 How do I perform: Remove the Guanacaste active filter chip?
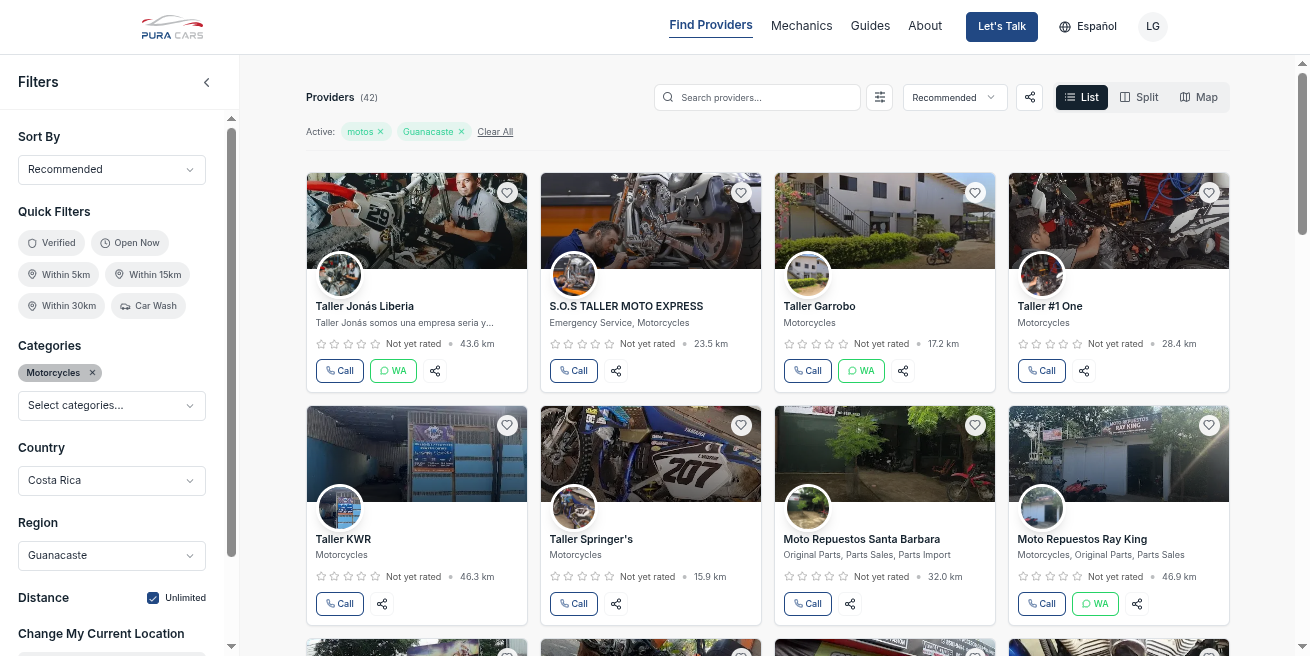[x=461, y=132]
